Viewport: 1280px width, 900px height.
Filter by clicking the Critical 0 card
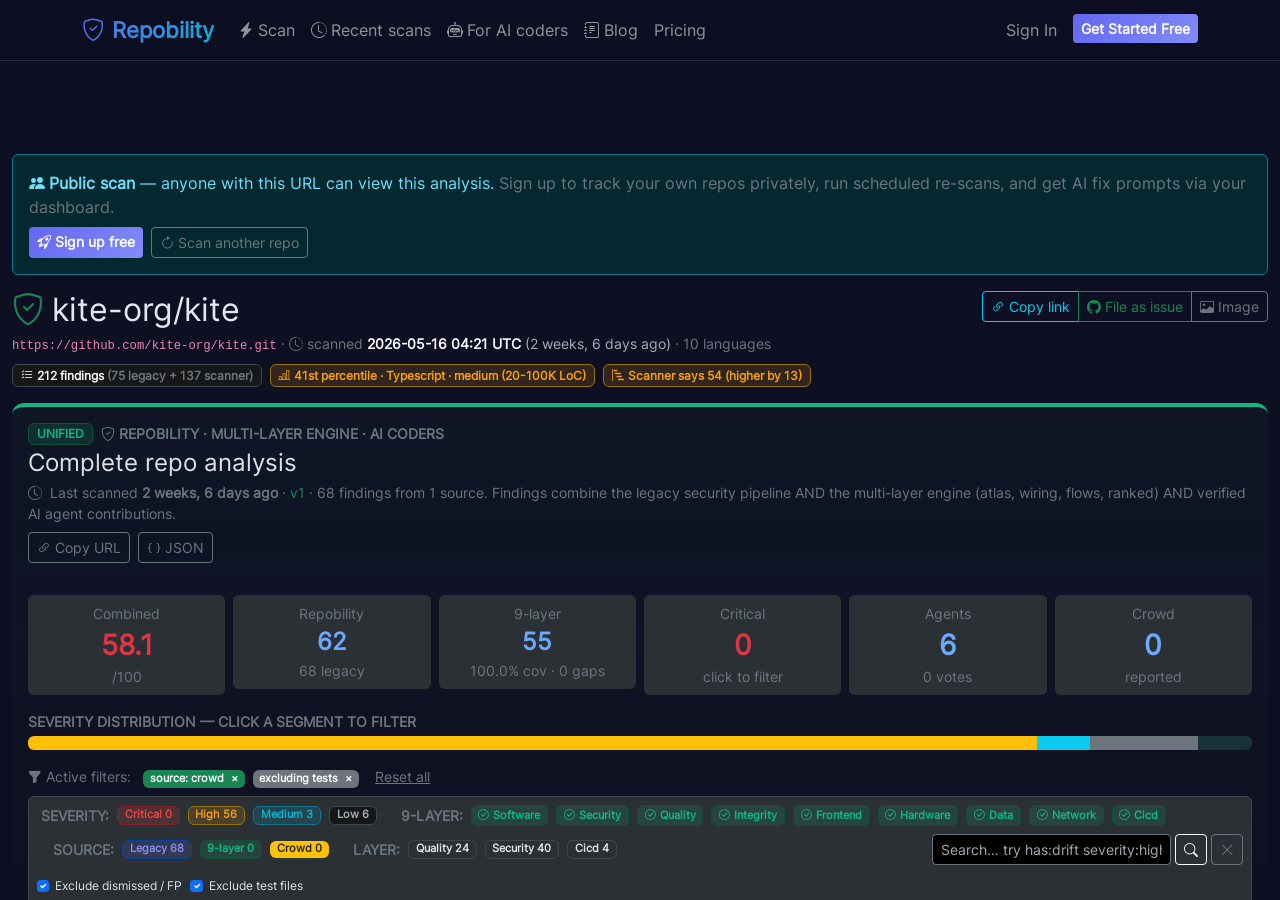click(742, 645)
